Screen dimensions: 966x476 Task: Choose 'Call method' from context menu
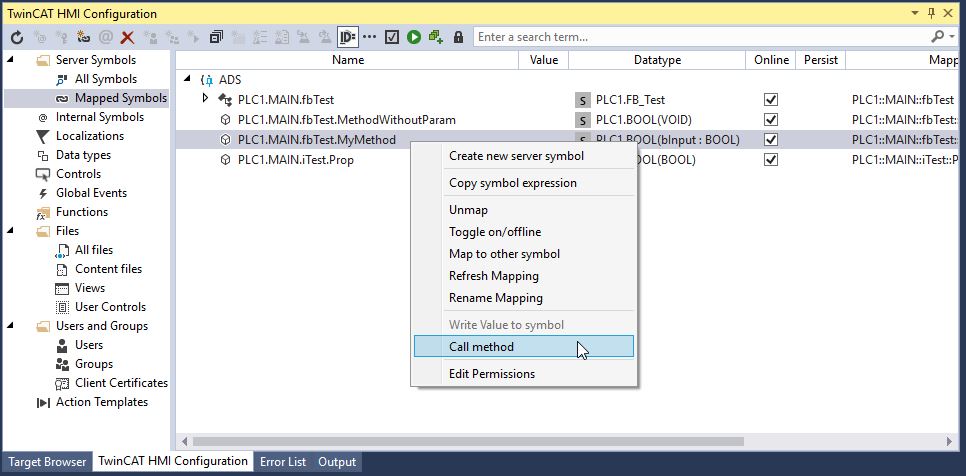coord(524,347)
